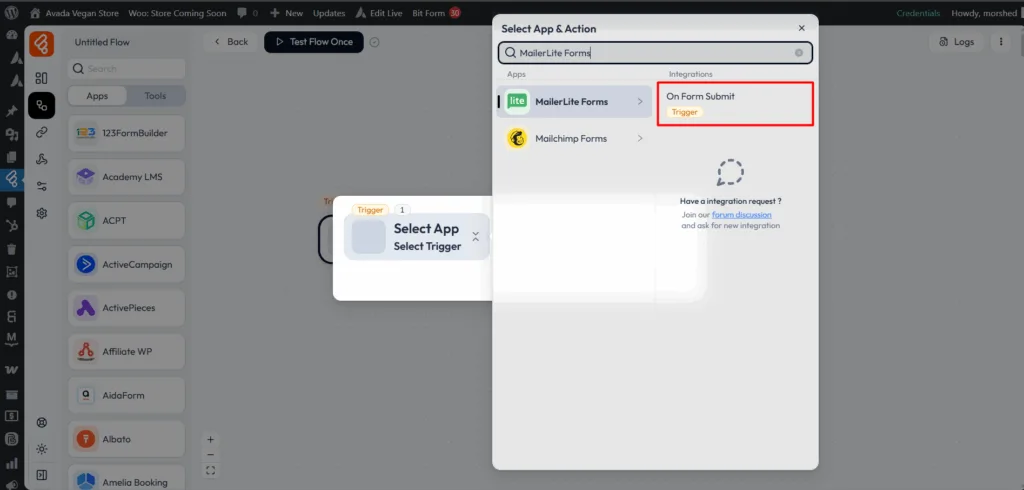The width and height of the screenshot is (1024, 490).
Task: Click the 123FormBuilder app icon
Action: pyautogui.click(x=86, y=133)
